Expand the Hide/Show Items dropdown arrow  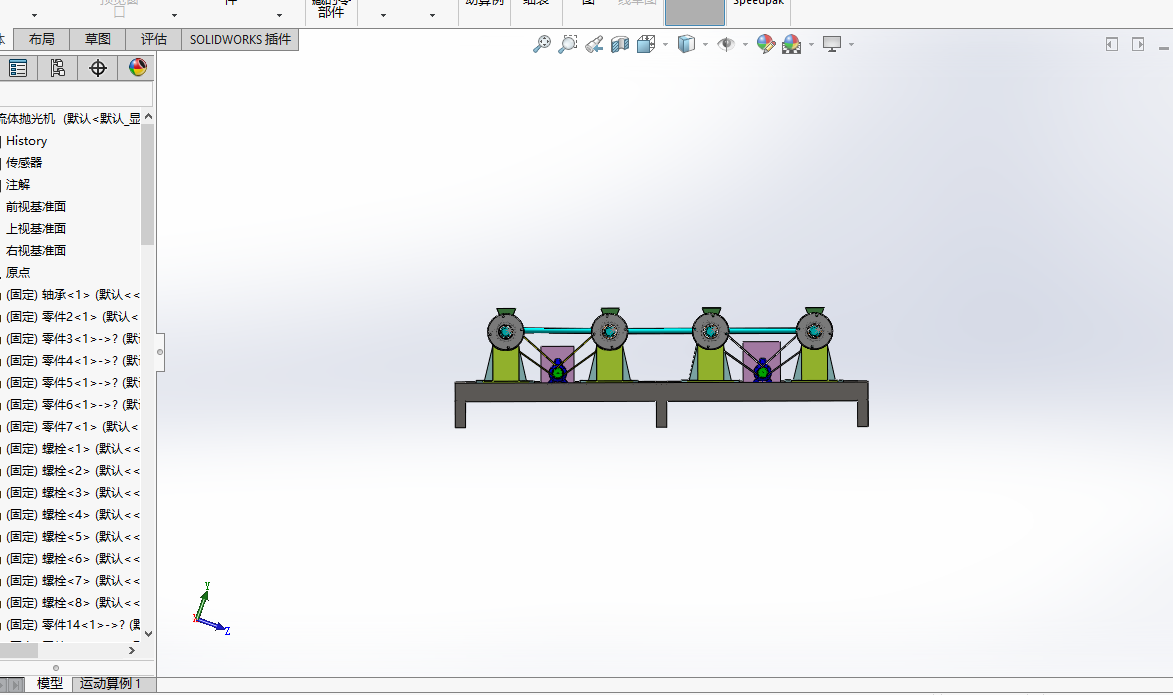click(745, 45)
